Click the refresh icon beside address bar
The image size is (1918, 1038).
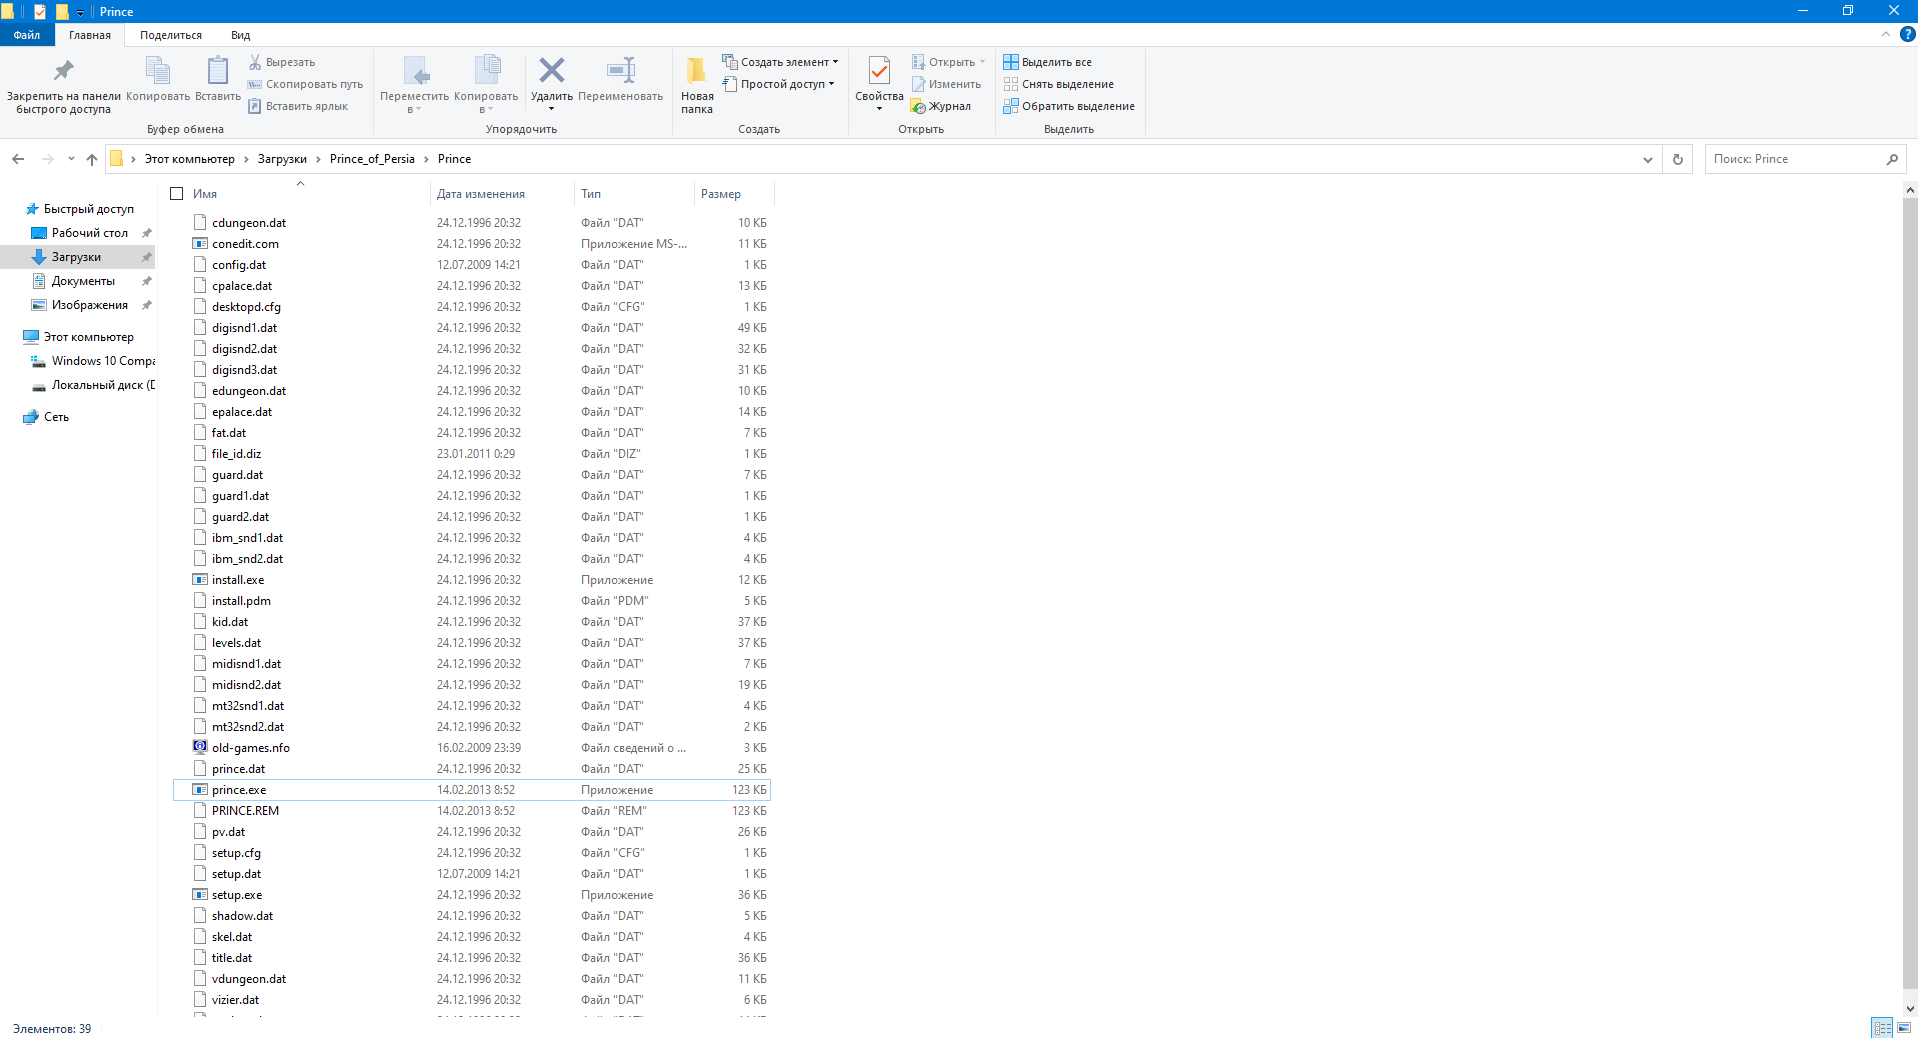(x=1678, y=159)
